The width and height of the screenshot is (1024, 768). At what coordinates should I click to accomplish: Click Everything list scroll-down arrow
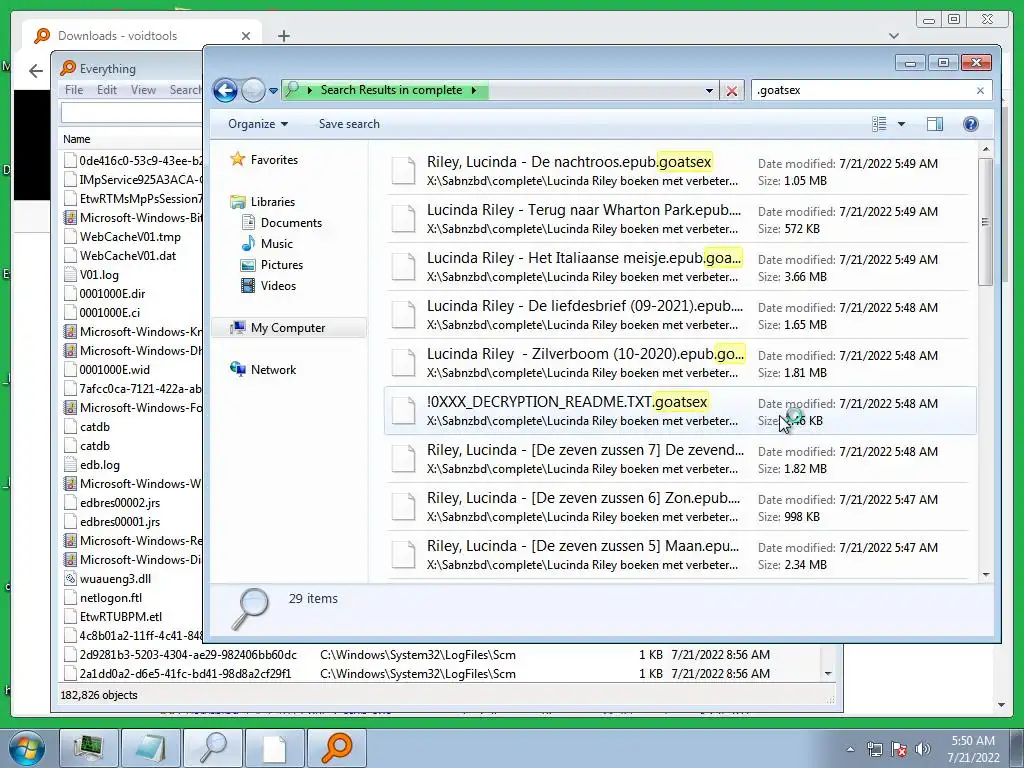[828, 673]
